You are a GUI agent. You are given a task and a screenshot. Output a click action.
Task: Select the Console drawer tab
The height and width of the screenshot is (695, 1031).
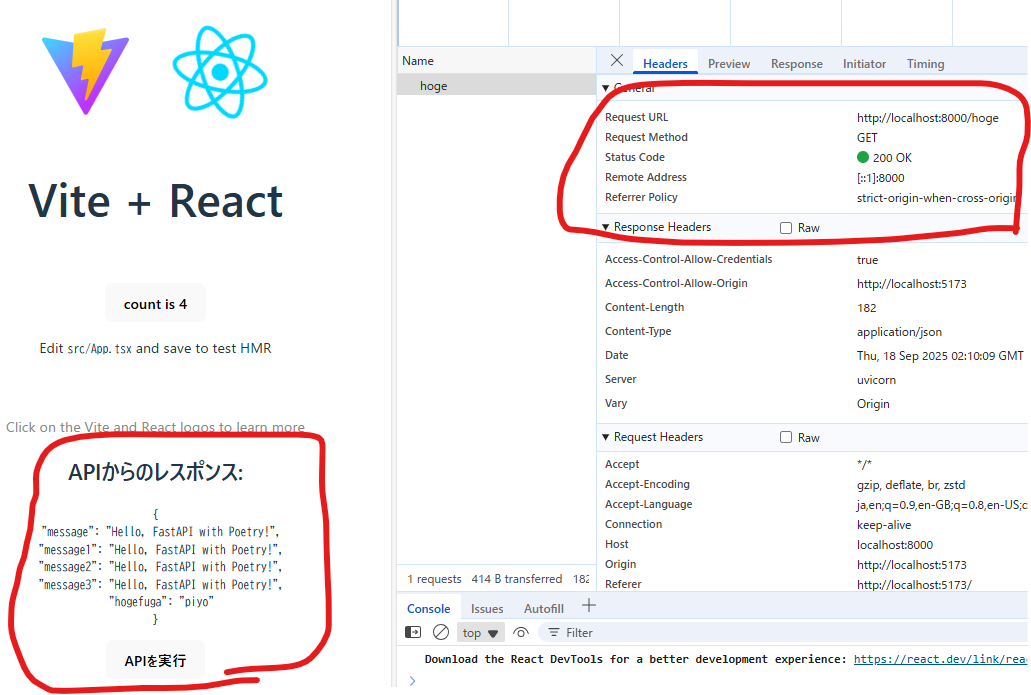pyautogui.click(x=429, y=609)
